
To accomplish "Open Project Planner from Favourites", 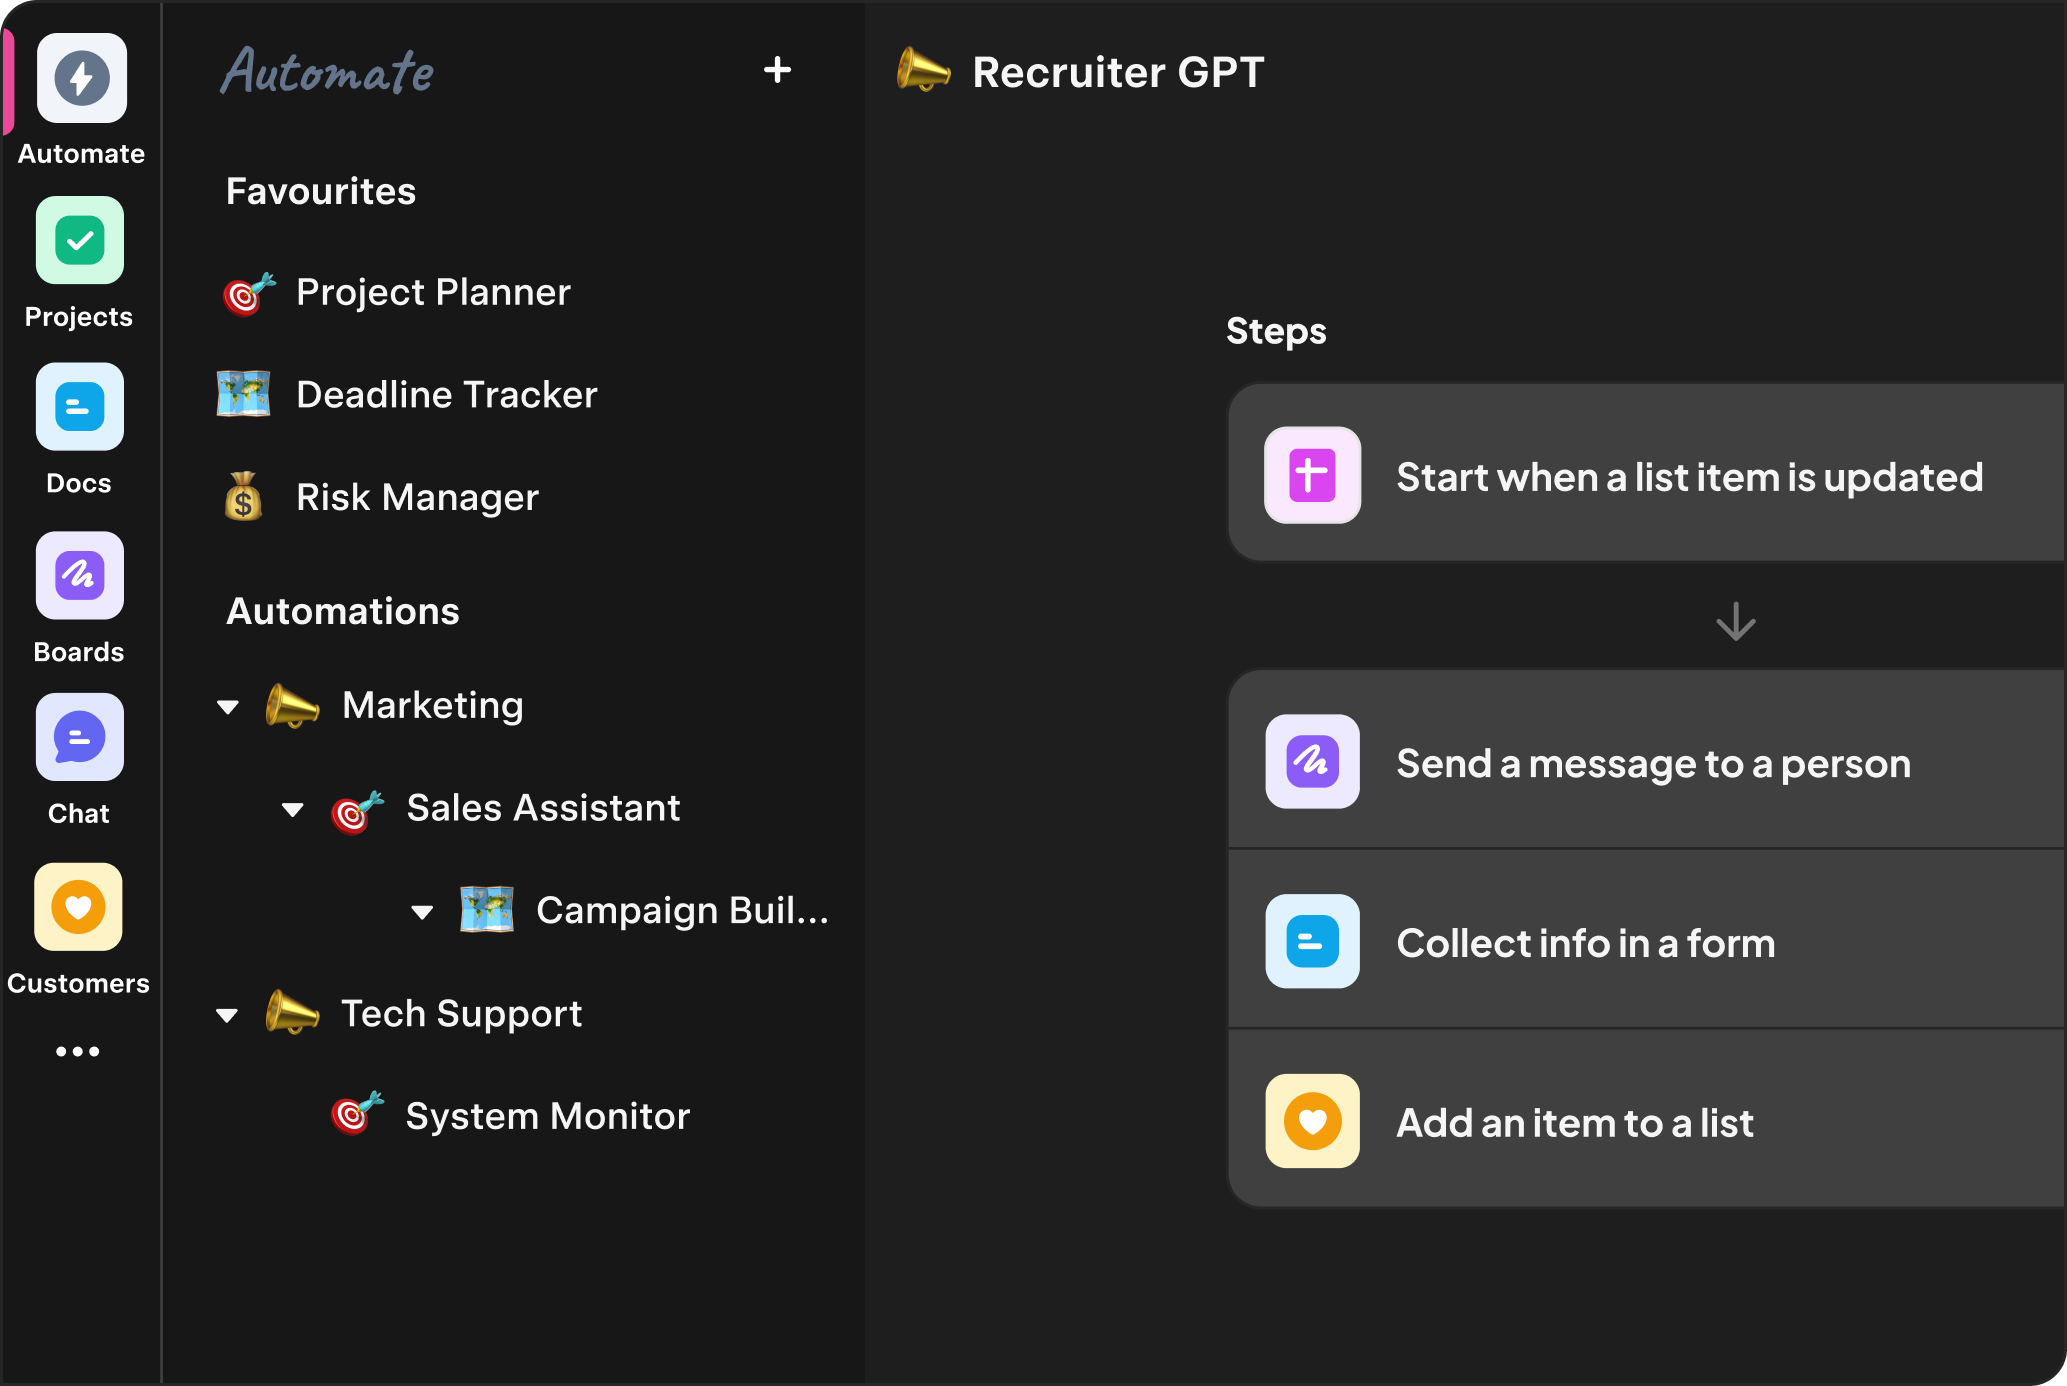I will pos(432,292).
